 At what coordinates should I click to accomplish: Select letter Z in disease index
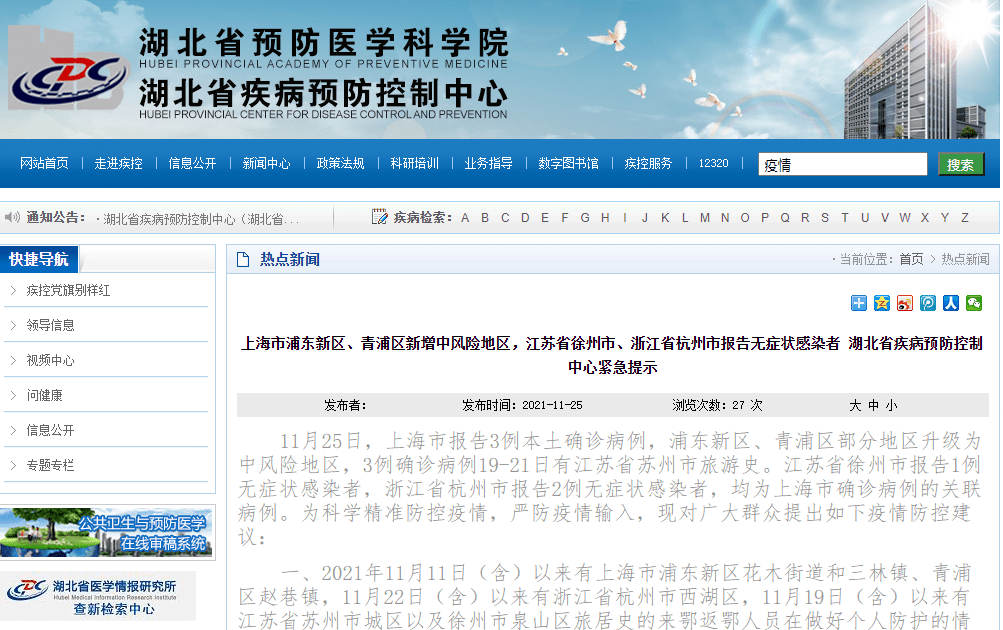(x=965, y=217)
